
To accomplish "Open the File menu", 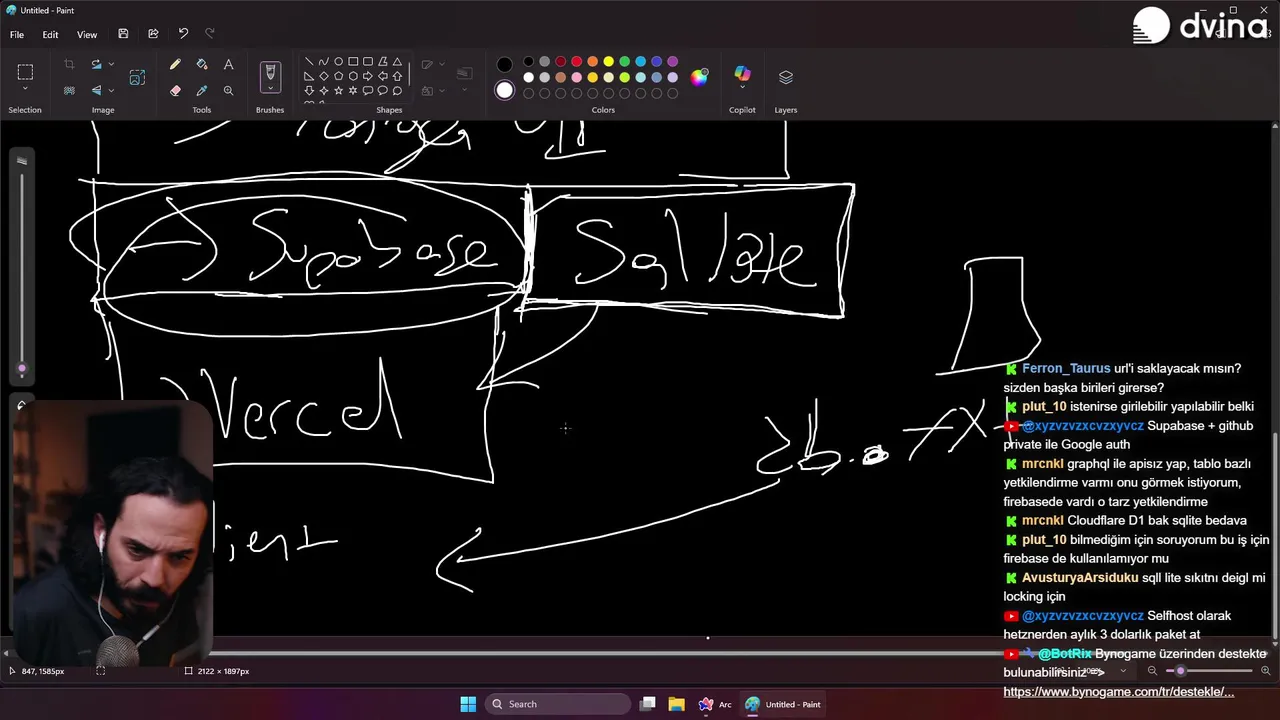I will point(17,34).
